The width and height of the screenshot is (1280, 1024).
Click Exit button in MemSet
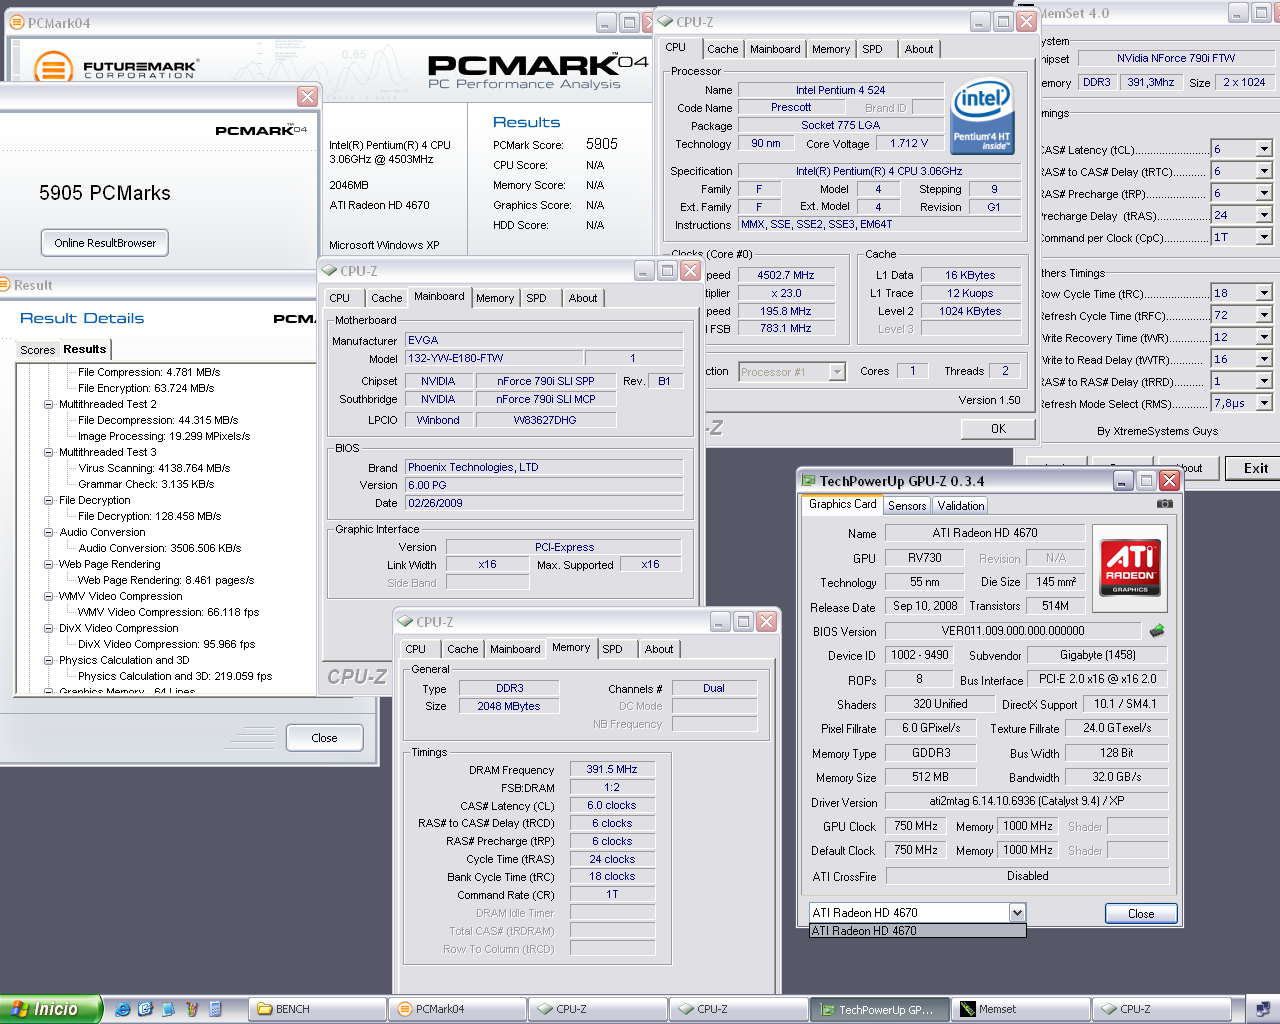(x=1256, y=468)
